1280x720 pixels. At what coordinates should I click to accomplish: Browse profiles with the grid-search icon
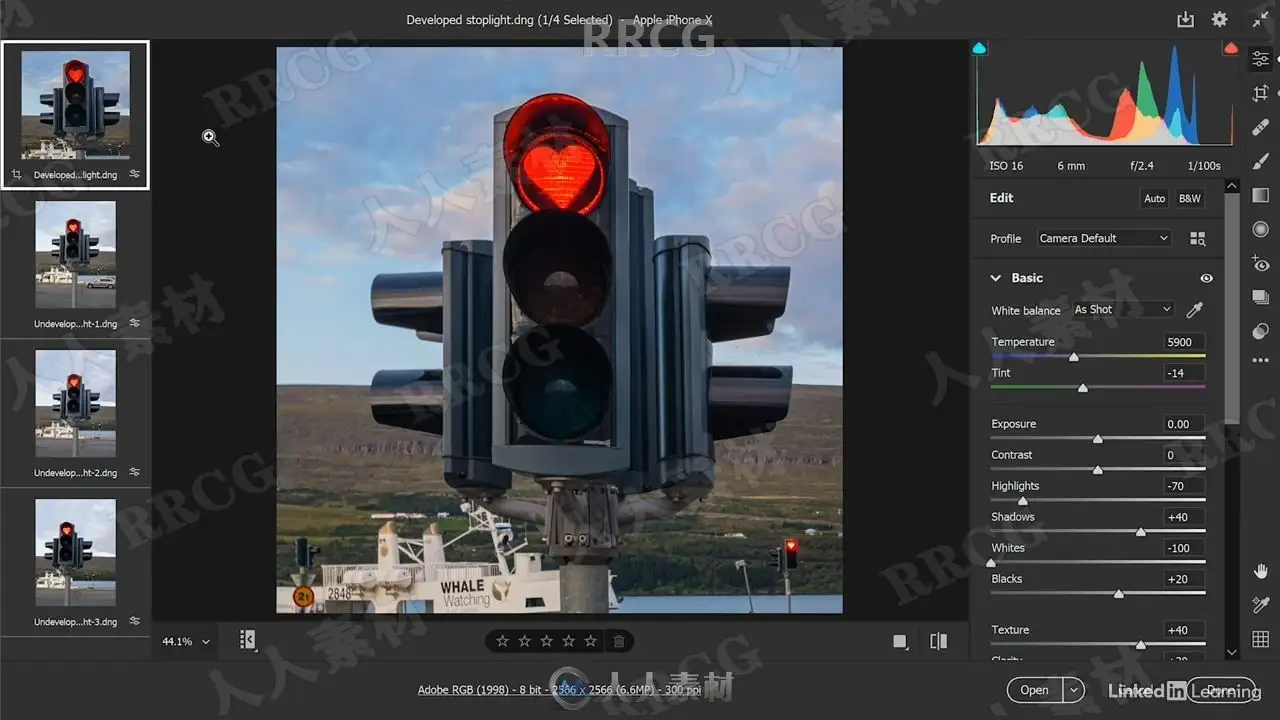1197,238
